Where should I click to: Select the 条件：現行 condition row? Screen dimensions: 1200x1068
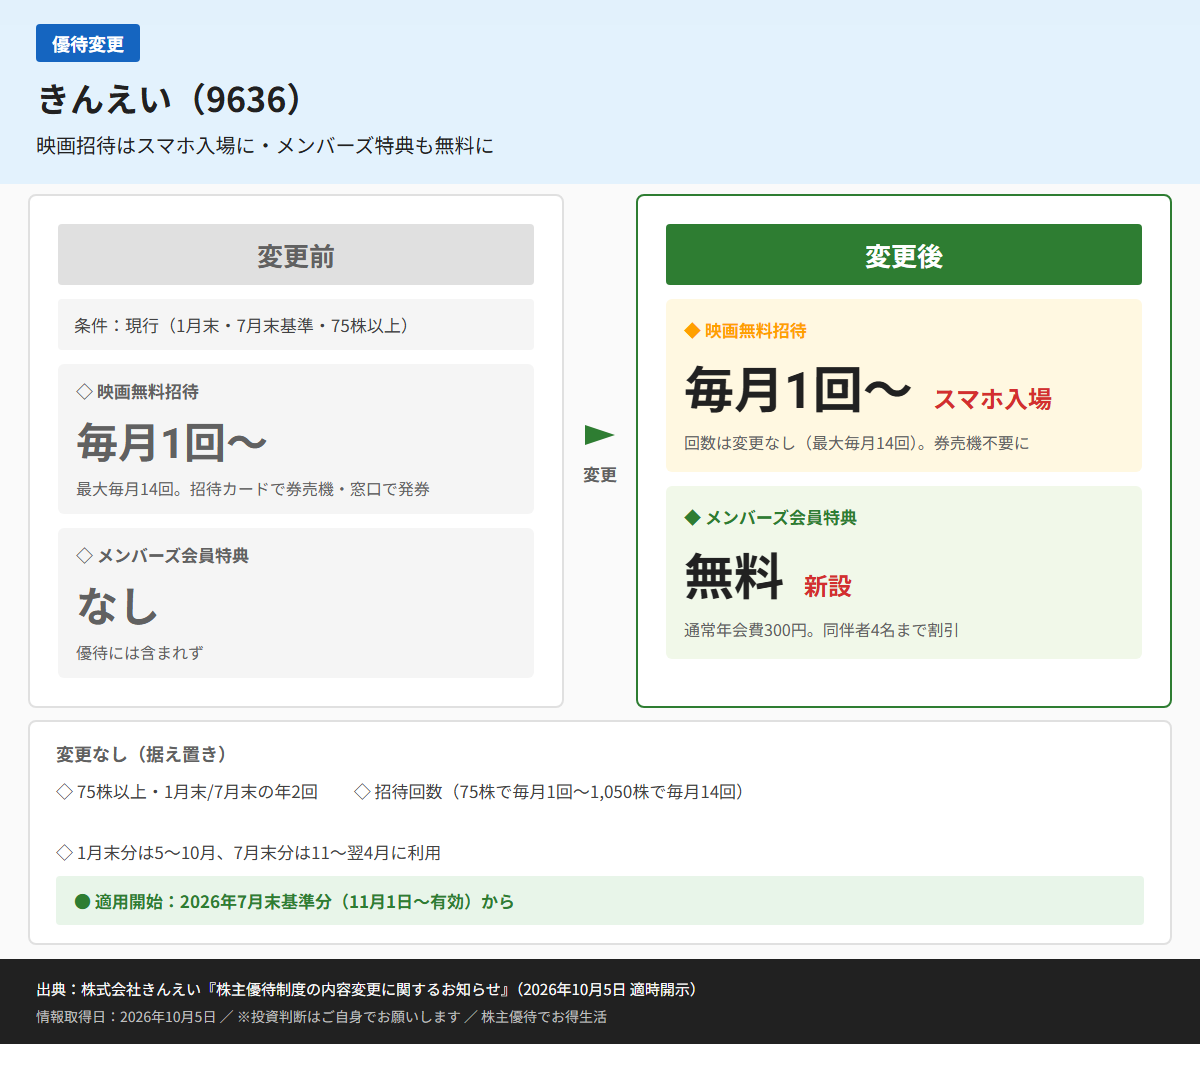pos(296,325)
